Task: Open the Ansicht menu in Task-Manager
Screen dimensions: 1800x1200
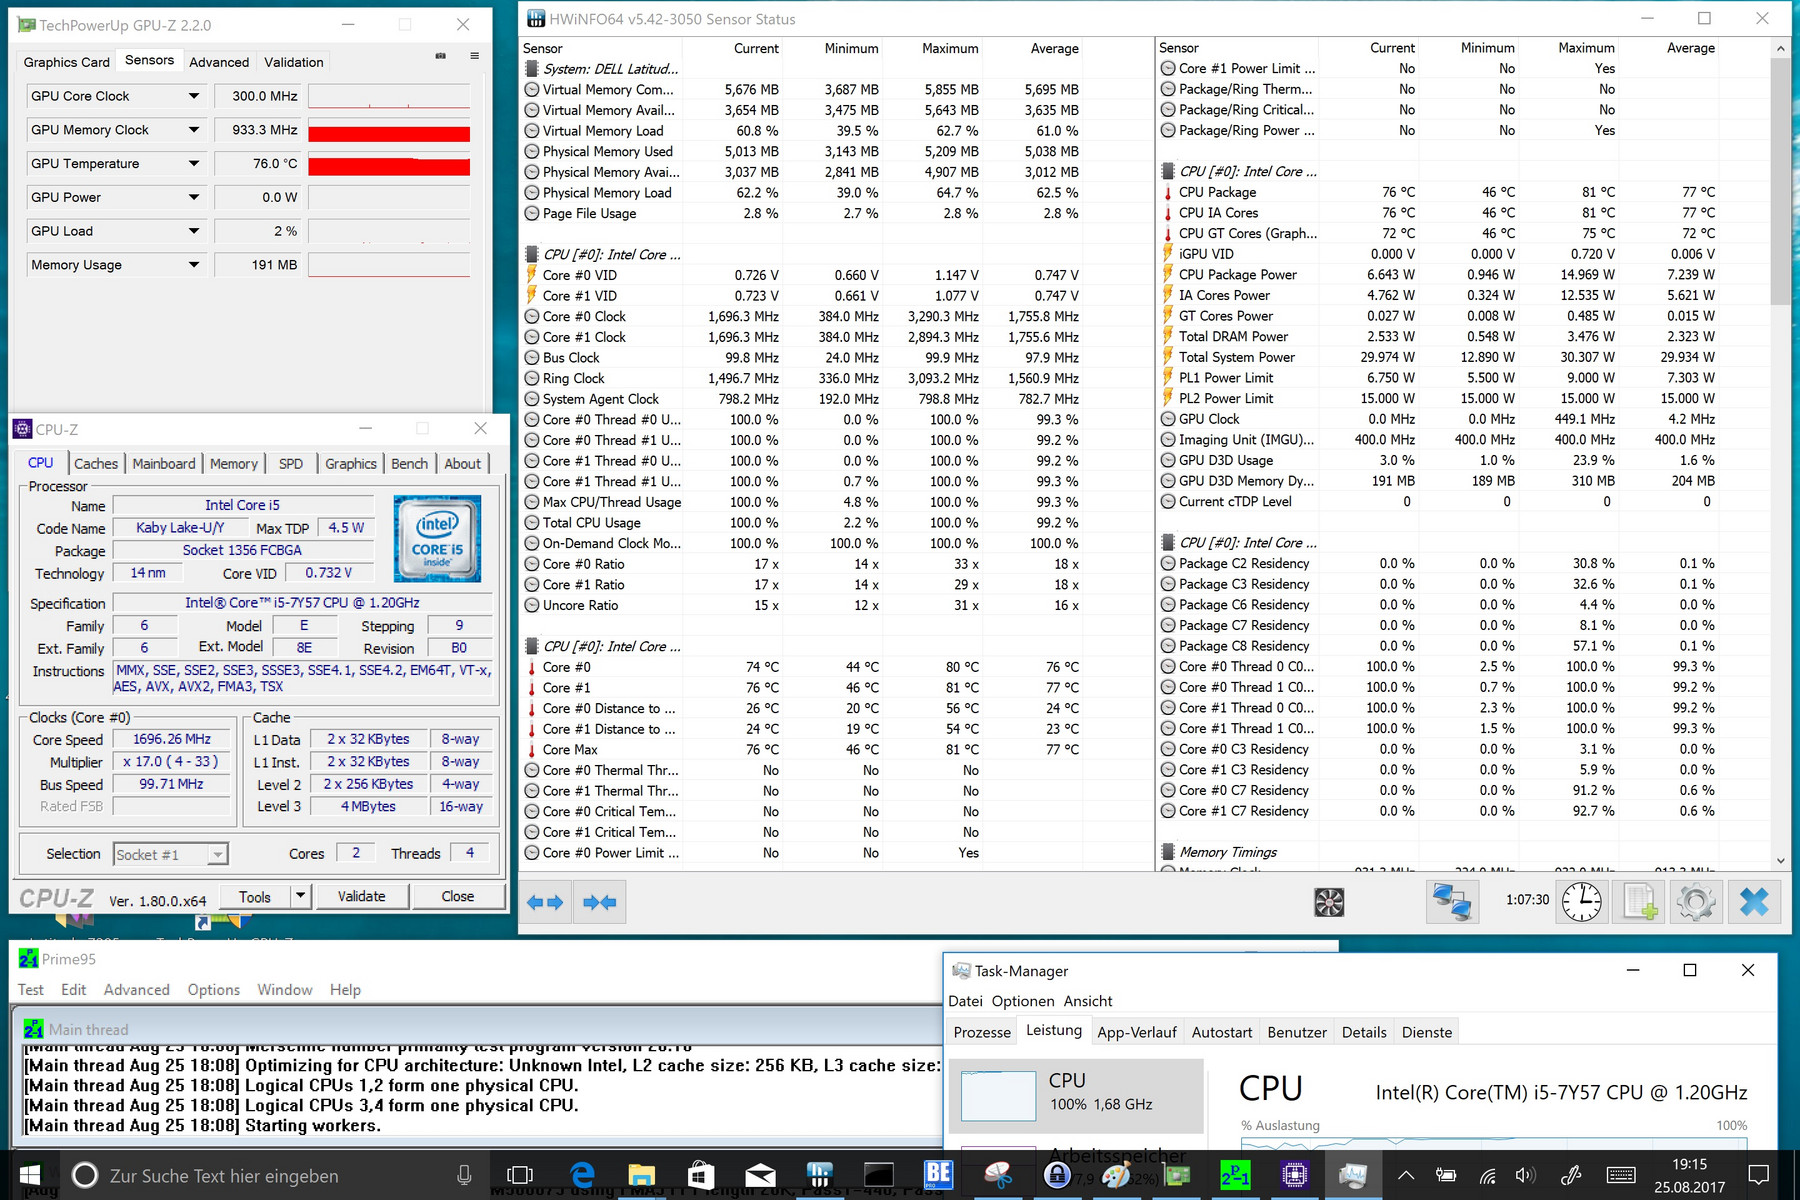Action: pos(1088,1001)
